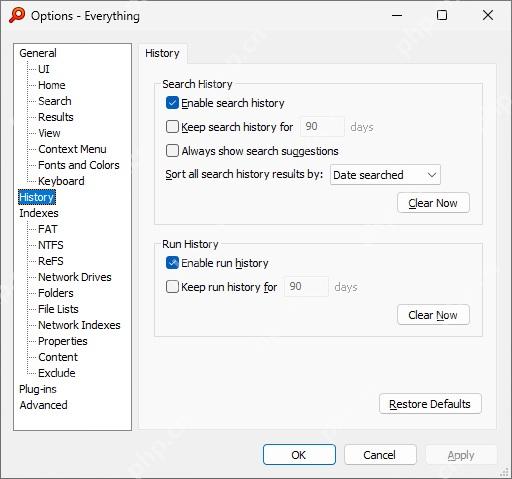Select Network Indexes in the tree
Image resolution: width=512 pixels, height=479 pixels.
click(x=79, y=325)
